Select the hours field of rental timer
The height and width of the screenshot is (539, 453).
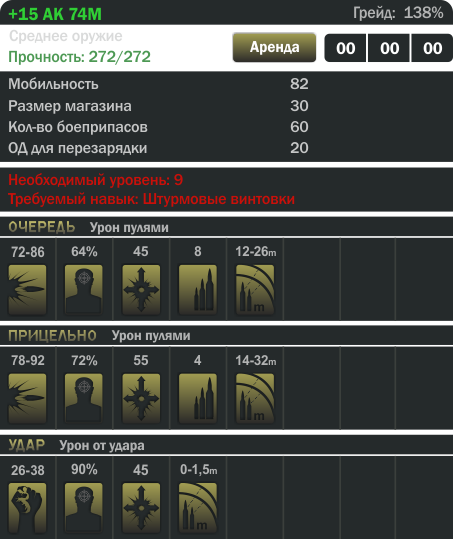point(345,48)
